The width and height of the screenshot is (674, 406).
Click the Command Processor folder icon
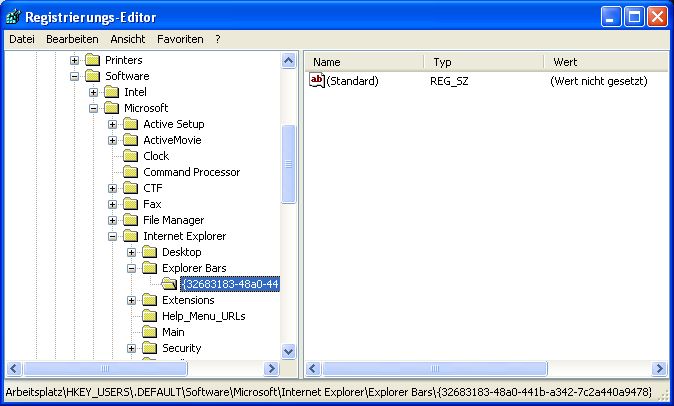pyautogui.click(x=130, y=172)
